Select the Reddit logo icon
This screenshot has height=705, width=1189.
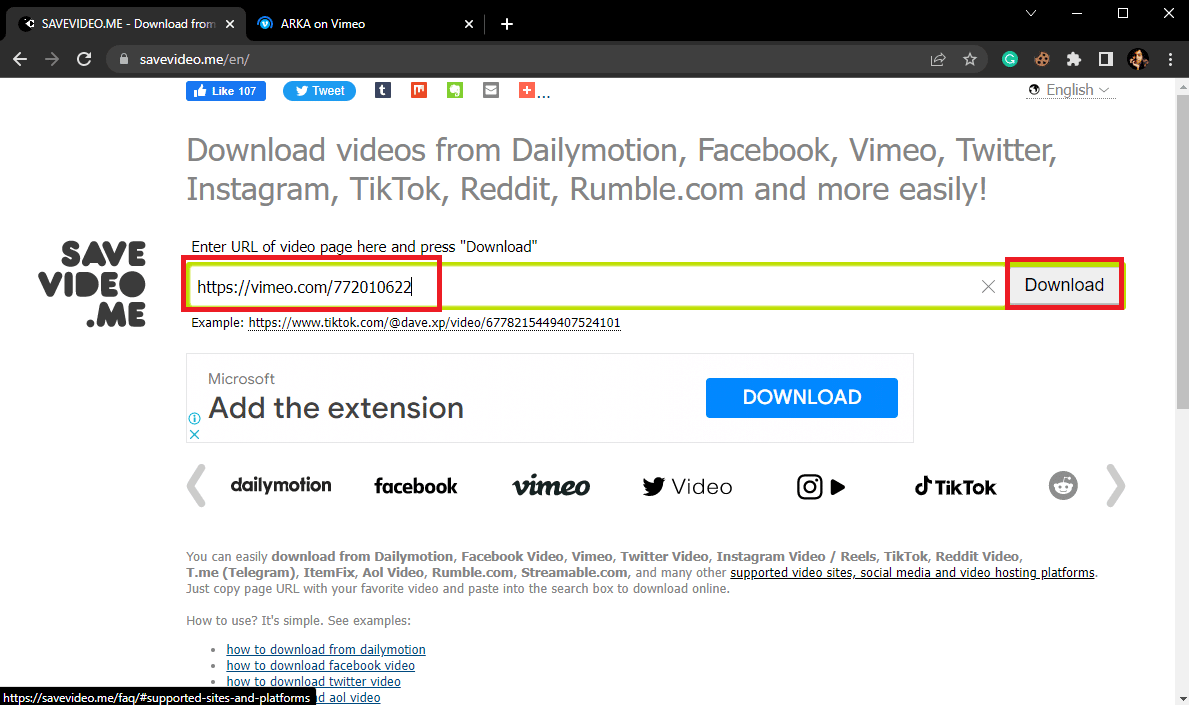[x=1063, y=486]
